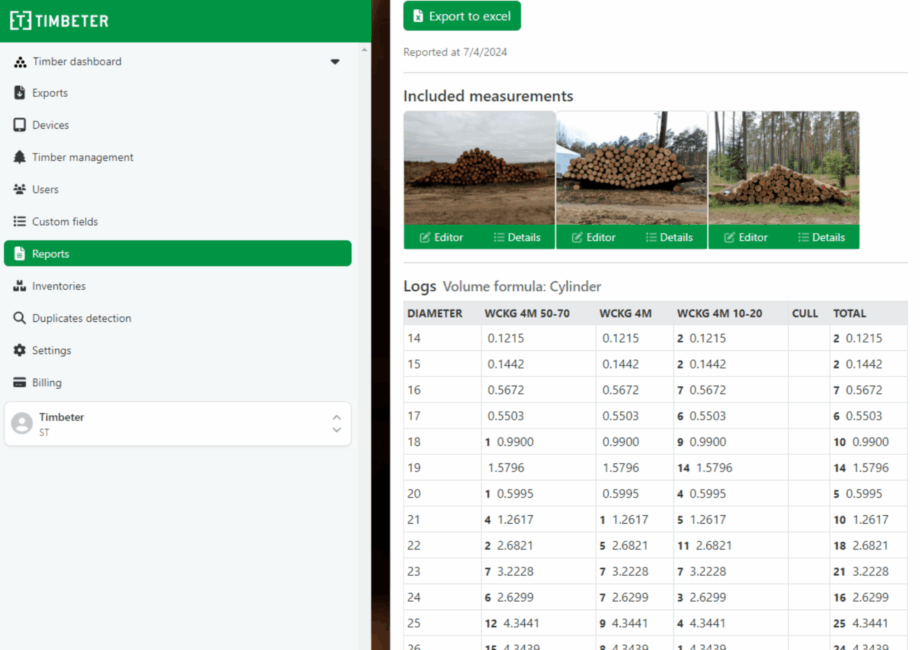Expand the Timber dashboard dropdown arrow
This screenshot has width=920, height=650.
point(335,62)
